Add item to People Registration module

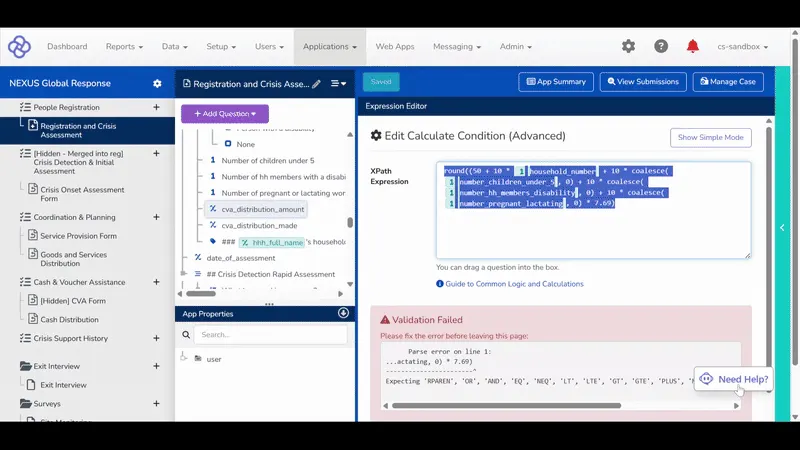pos(156,107)
